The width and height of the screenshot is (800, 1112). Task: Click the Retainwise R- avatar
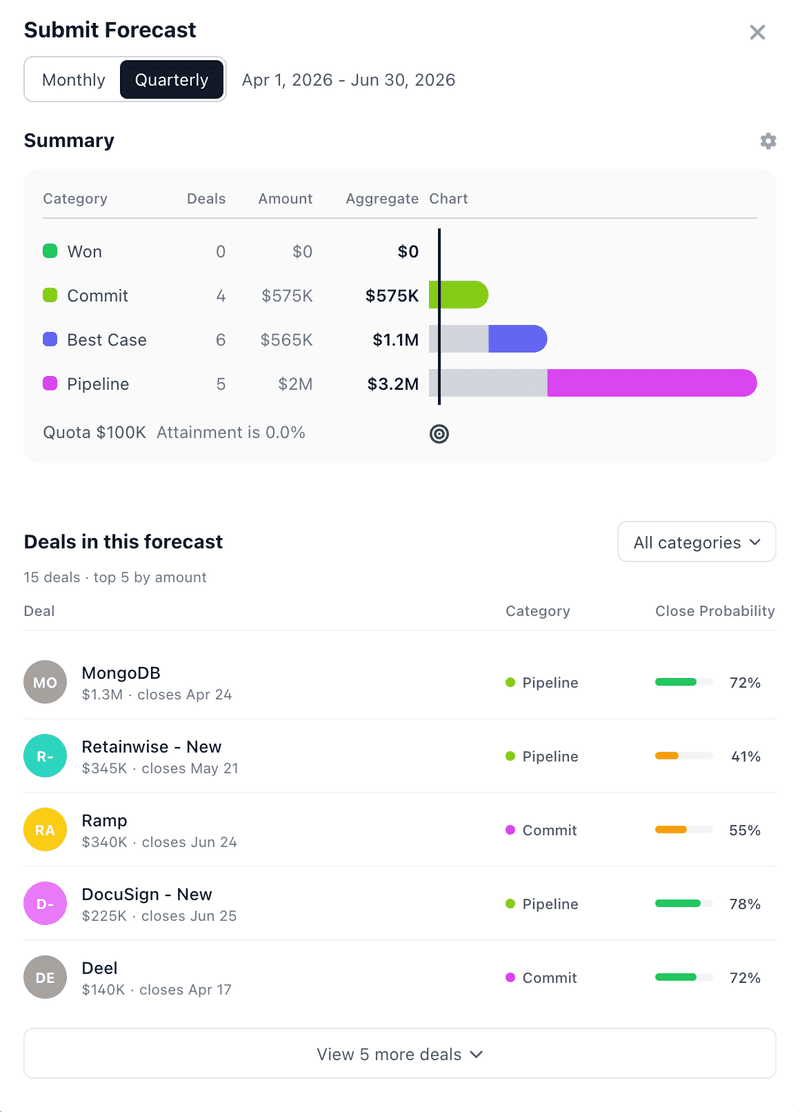tap(45, 756)
